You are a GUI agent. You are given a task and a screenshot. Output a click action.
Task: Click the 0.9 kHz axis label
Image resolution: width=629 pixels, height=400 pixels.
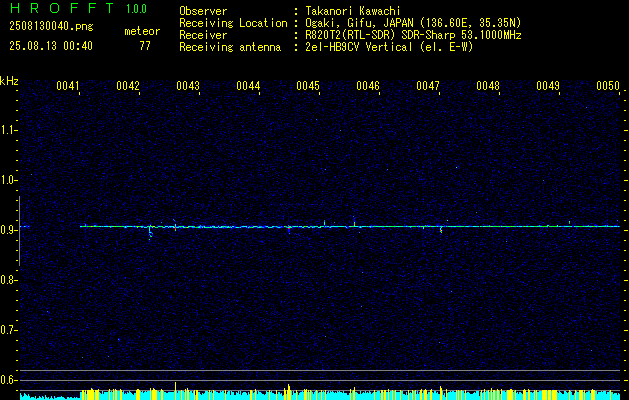(x=8, y=230)
